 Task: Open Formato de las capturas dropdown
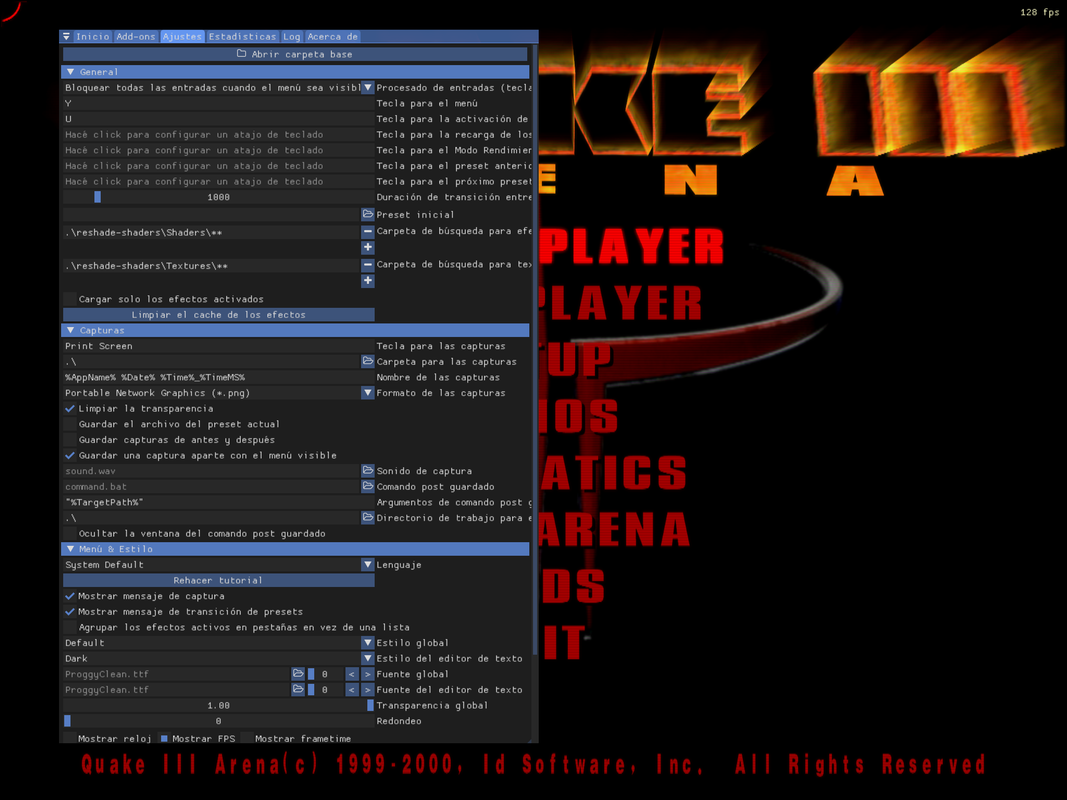(367, 393)
